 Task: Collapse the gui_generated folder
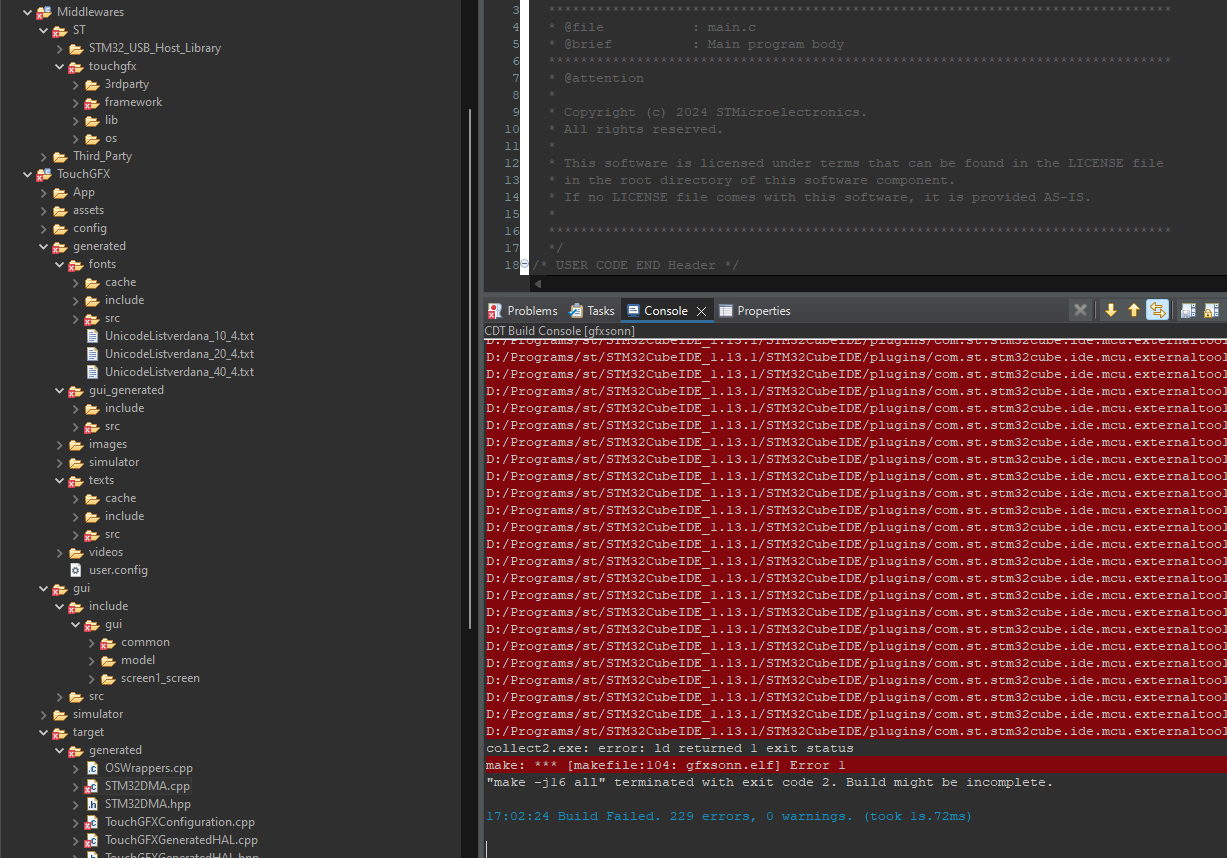coord(59,390)
